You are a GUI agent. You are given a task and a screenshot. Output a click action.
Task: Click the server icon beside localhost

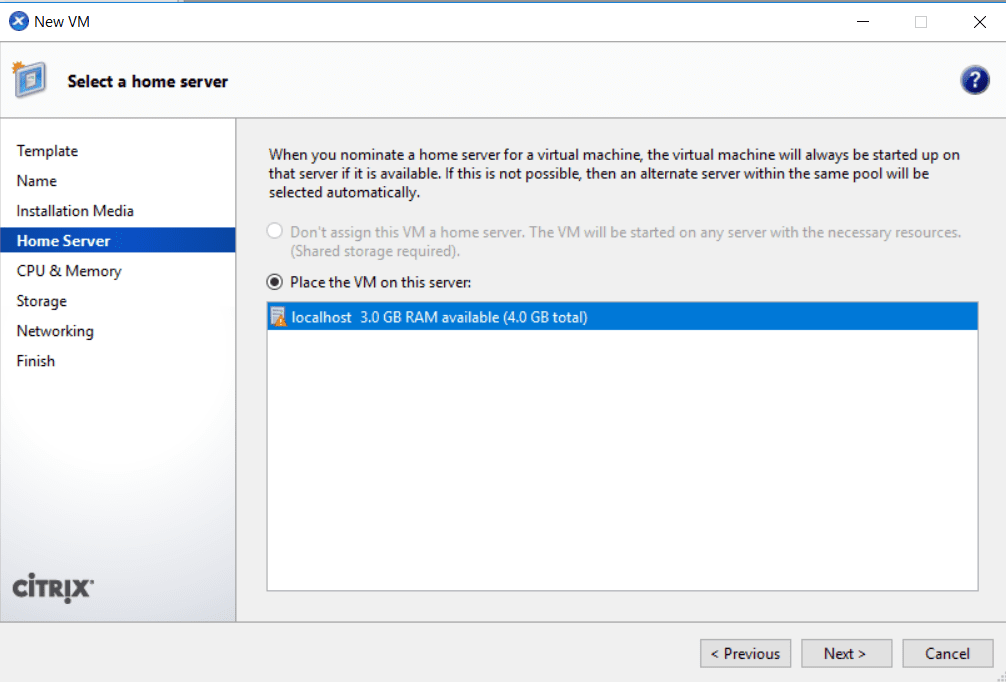click(278, 316)
